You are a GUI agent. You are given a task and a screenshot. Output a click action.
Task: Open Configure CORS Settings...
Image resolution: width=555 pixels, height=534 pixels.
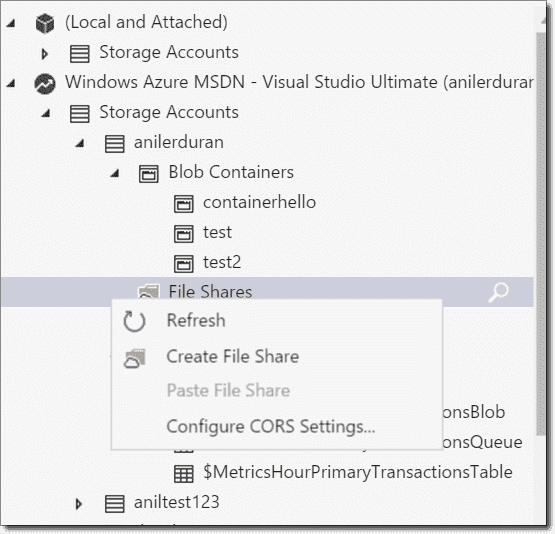(x=277, y=426)
